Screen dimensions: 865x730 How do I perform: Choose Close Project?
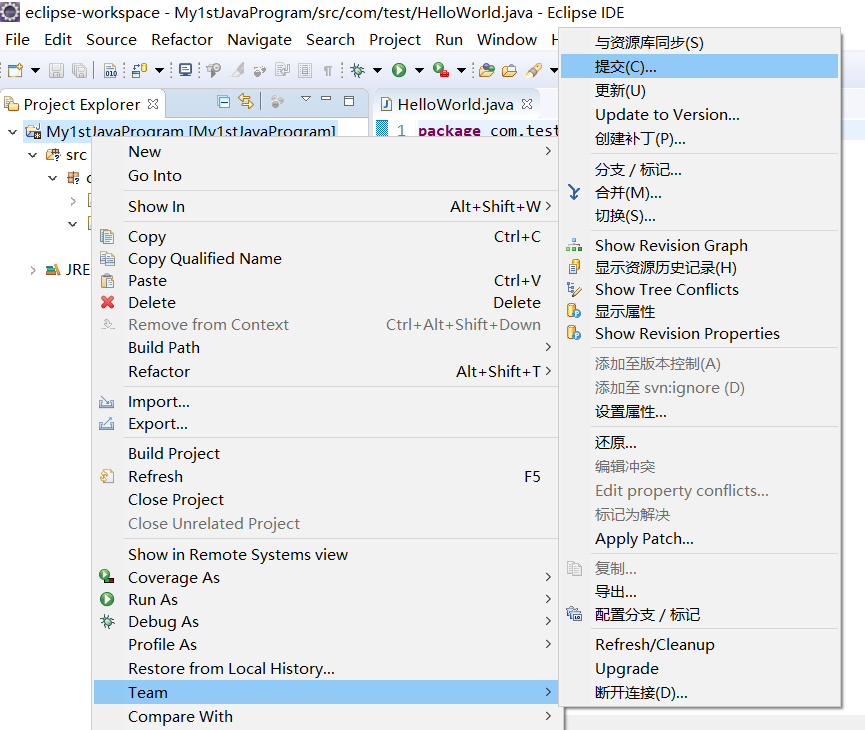click(x=325, y=500)
